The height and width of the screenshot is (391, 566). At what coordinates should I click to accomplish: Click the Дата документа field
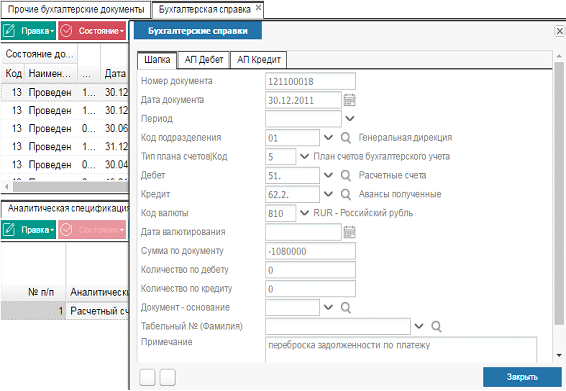(303, 100)
